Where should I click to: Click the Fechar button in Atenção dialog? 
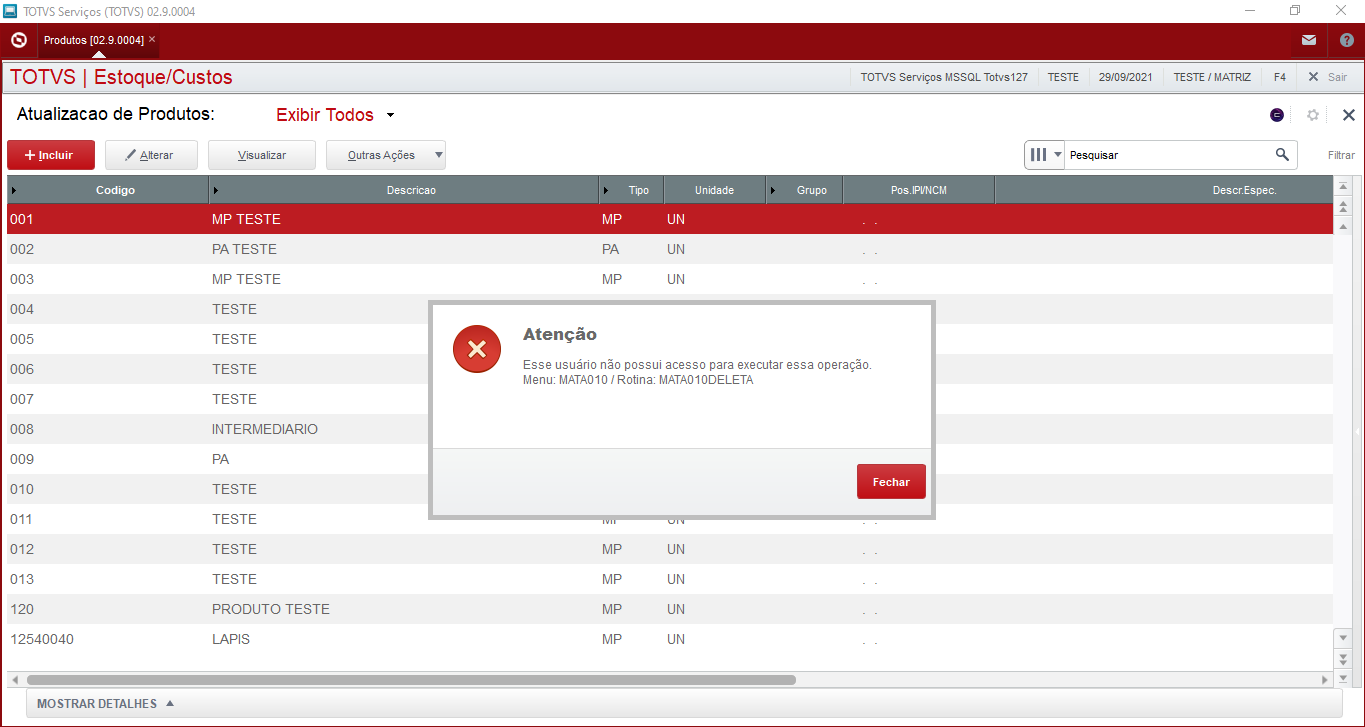[x=891, y=481]
